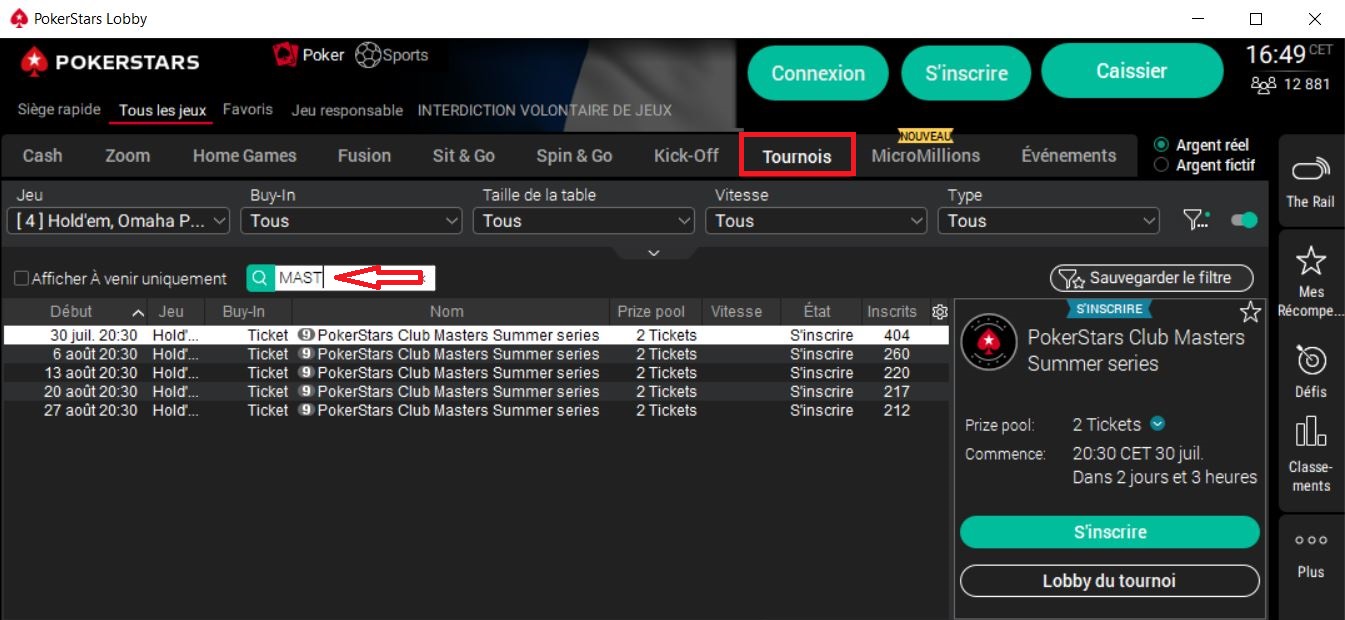Select the 6 août 20:30 tournament date
The image size is (1345, 620).
(95, 354)
